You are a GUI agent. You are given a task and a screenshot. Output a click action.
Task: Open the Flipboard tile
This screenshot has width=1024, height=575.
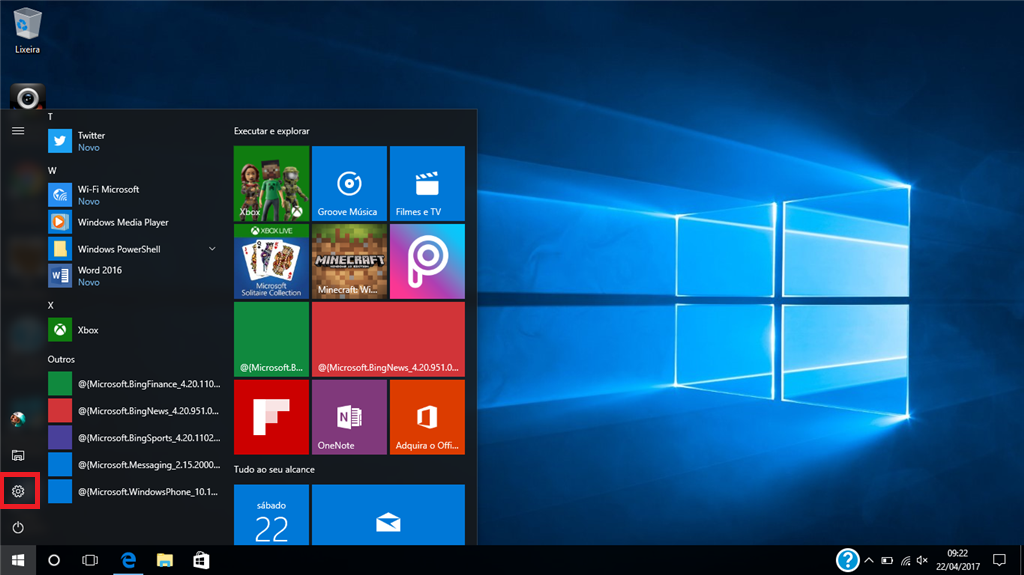pos(272,417)
